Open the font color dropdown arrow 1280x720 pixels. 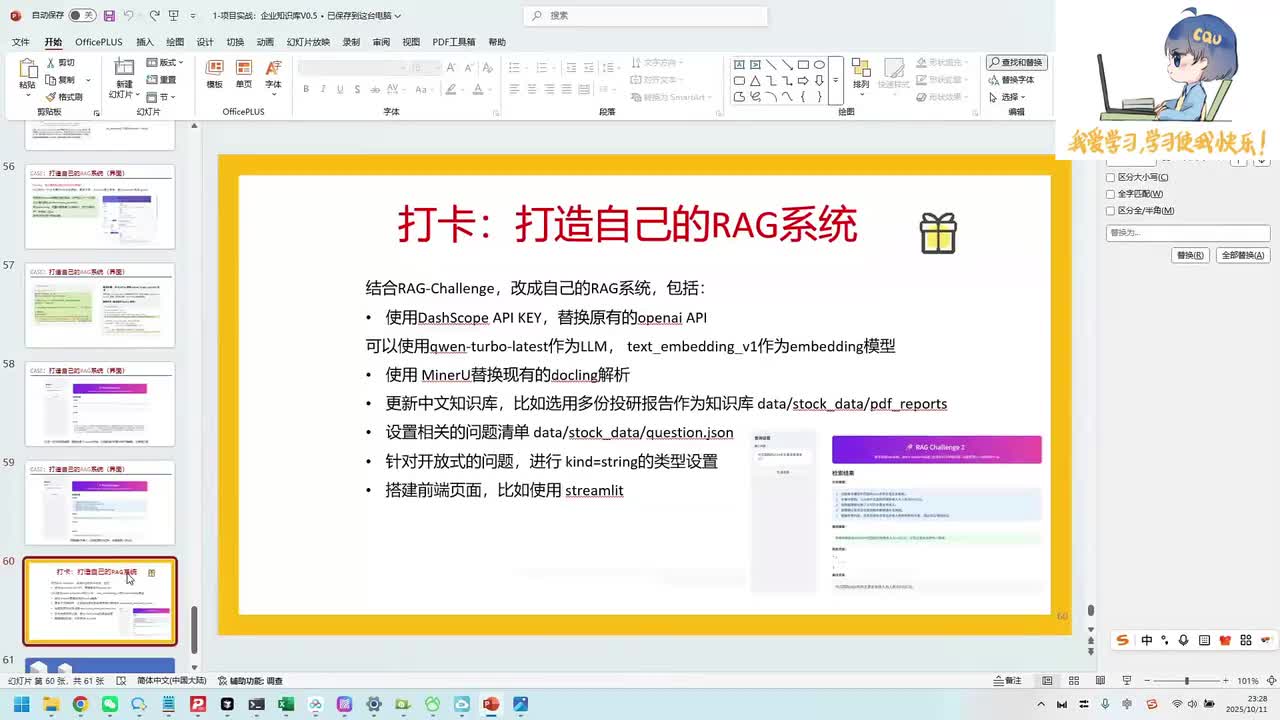491,89
